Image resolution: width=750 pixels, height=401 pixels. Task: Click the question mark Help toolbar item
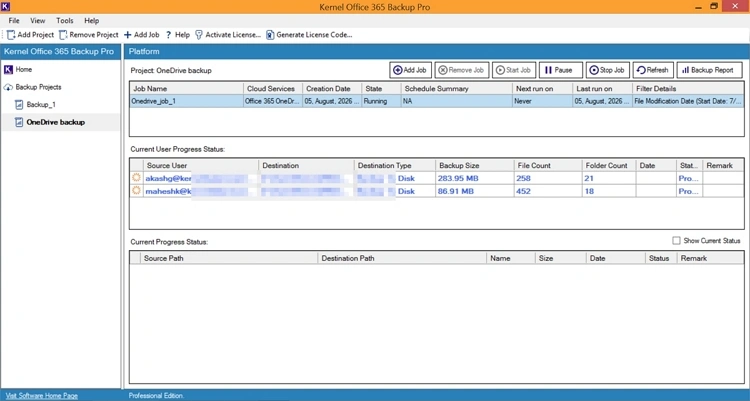(x=178, y=35)
